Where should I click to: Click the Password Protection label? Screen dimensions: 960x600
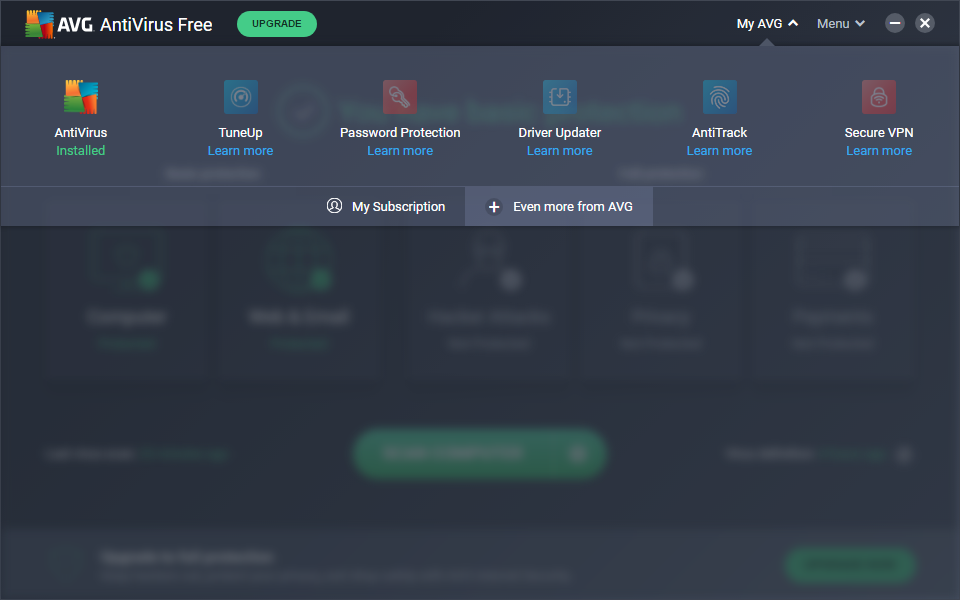[x=400, y=133]
